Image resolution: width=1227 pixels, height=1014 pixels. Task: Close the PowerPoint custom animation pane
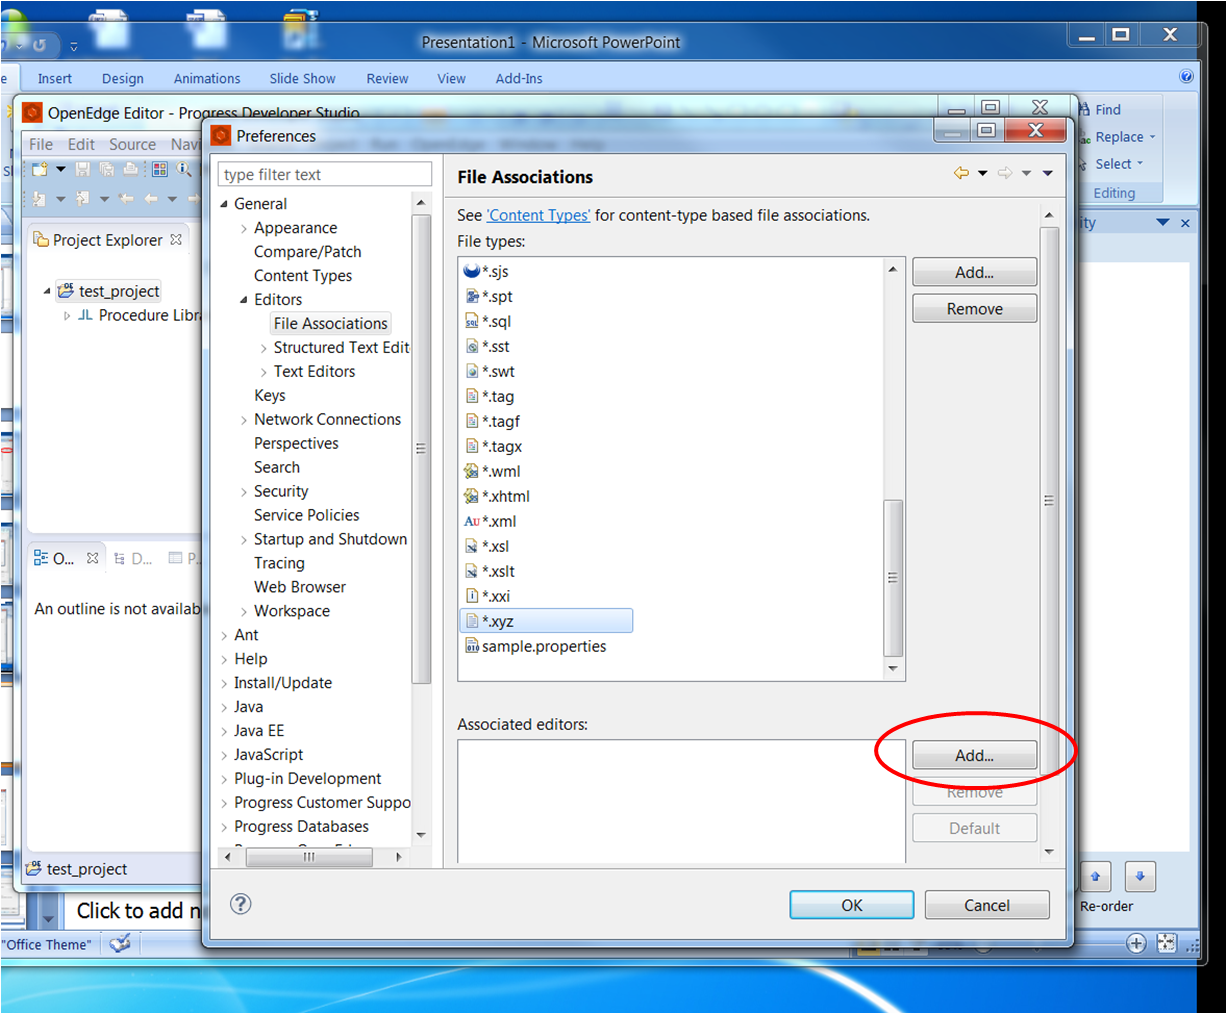click(1185, 223)
